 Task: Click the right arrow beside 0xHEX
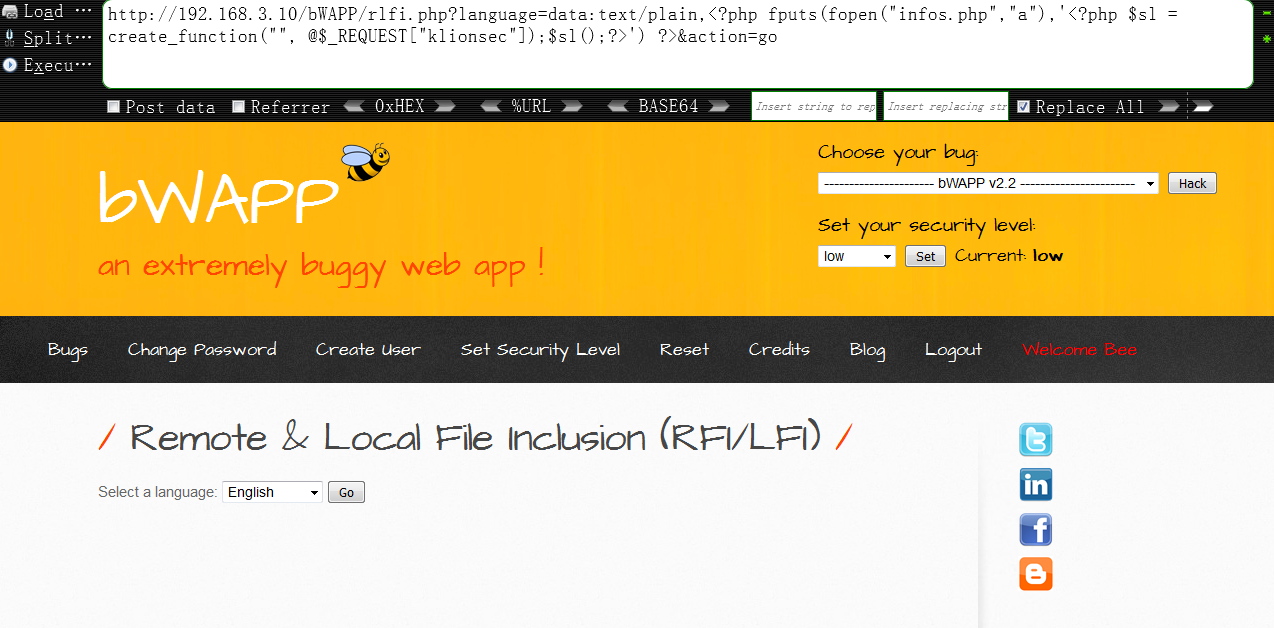(x=445, y=106)
